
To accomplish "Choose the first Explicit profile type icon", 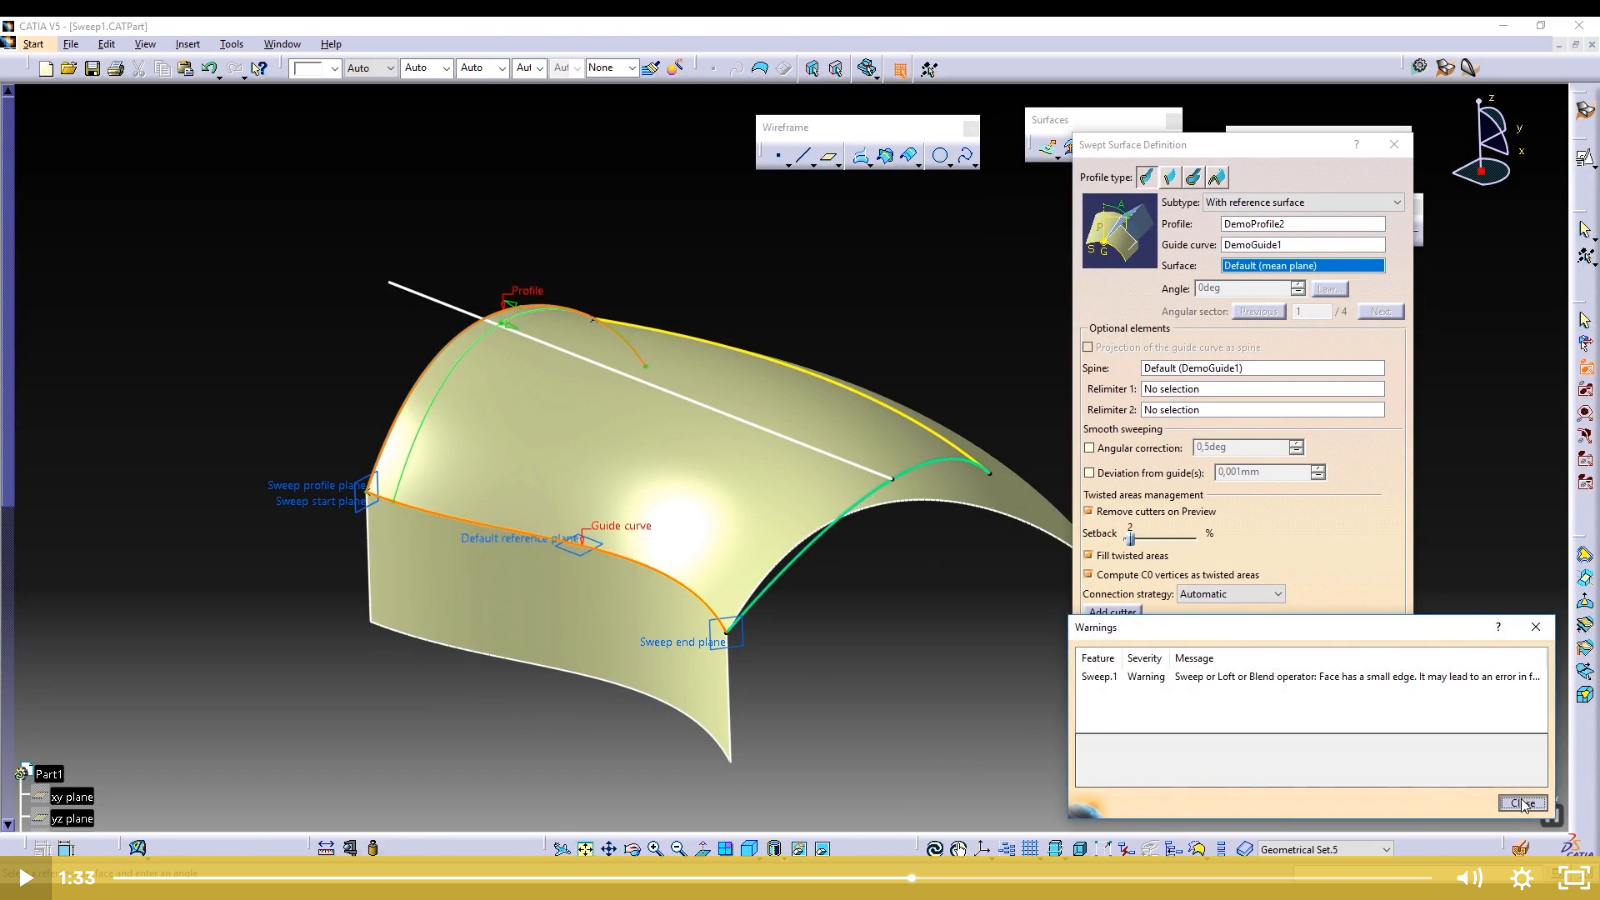I will click(x=1146, y=177).
